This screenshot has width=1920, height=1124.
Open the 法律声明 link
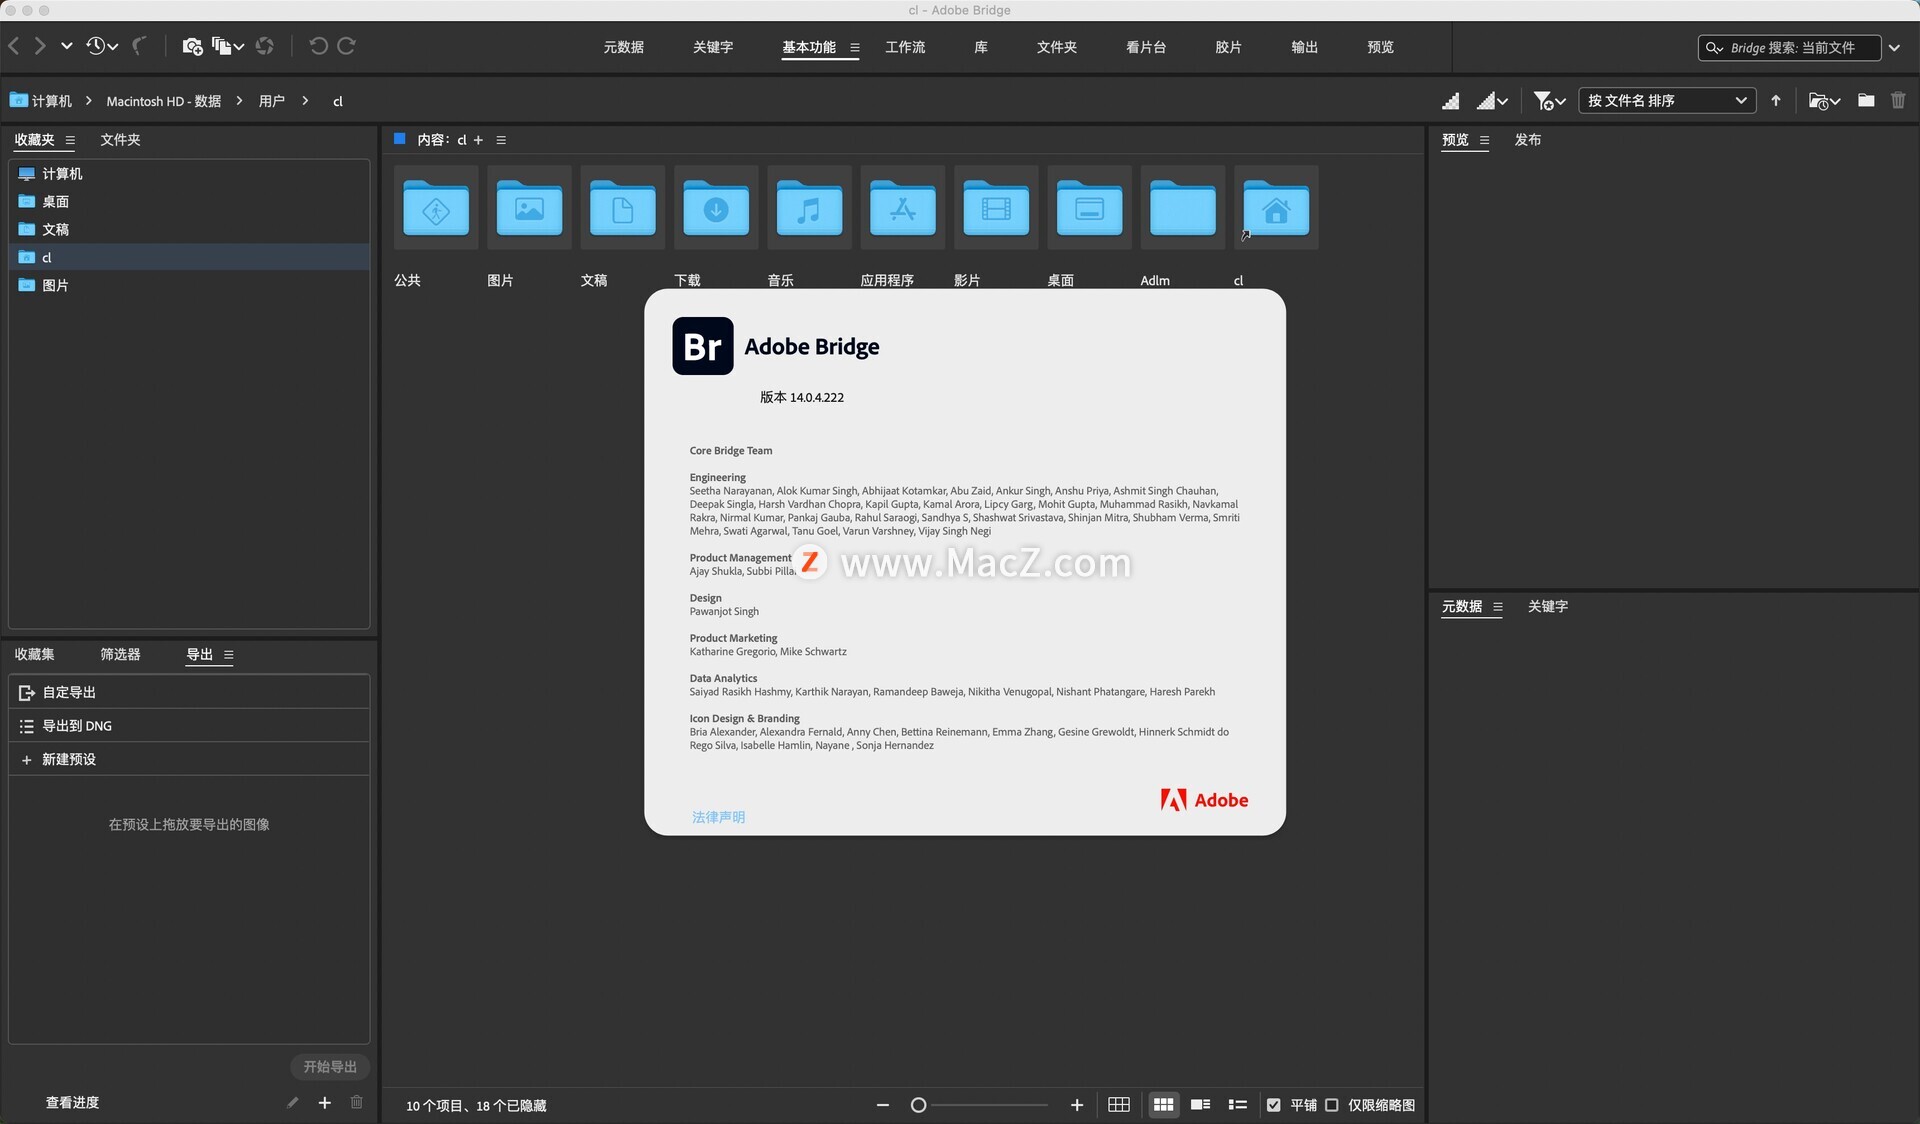click(x=718, y=817)
